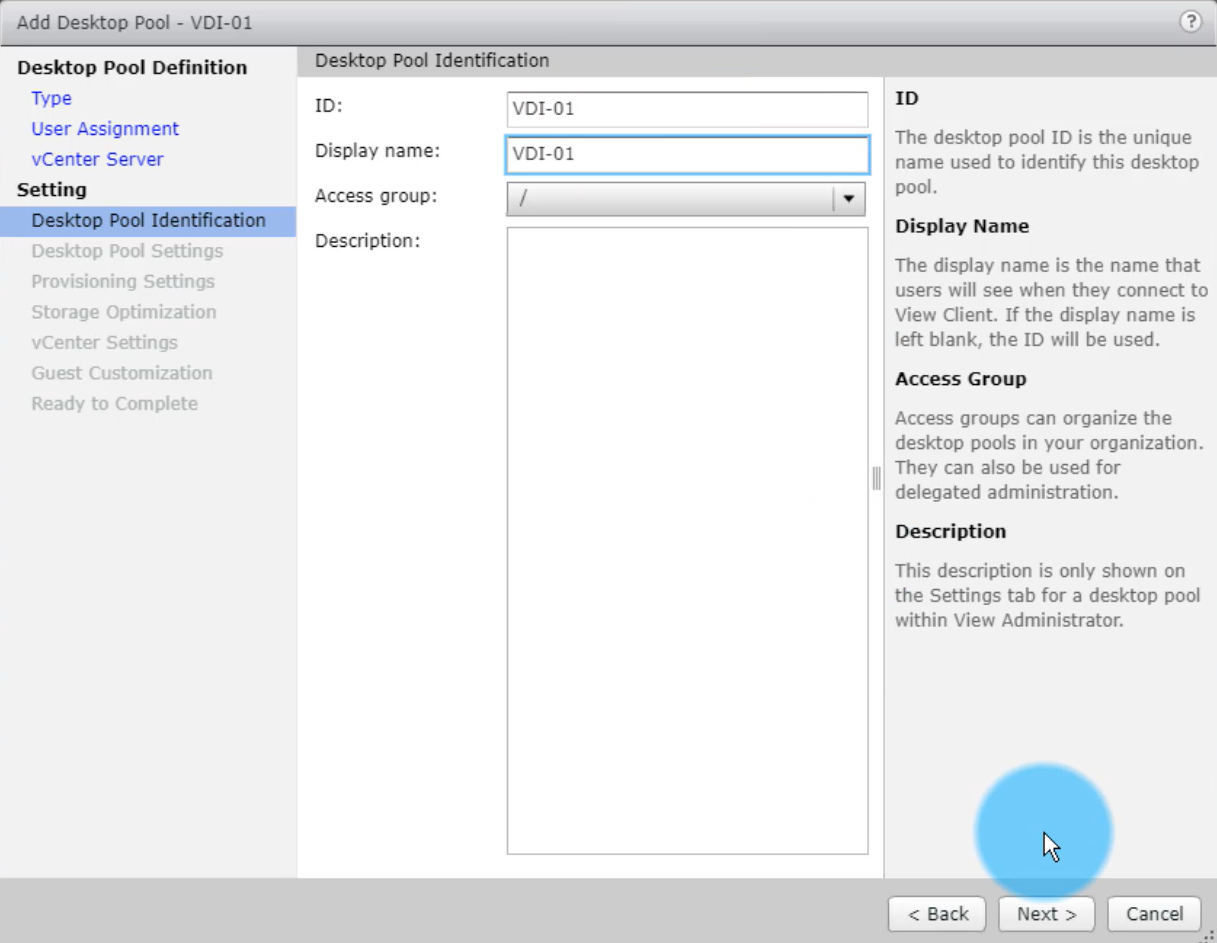
Task: Open the User Assignment step
Action: 105,129
